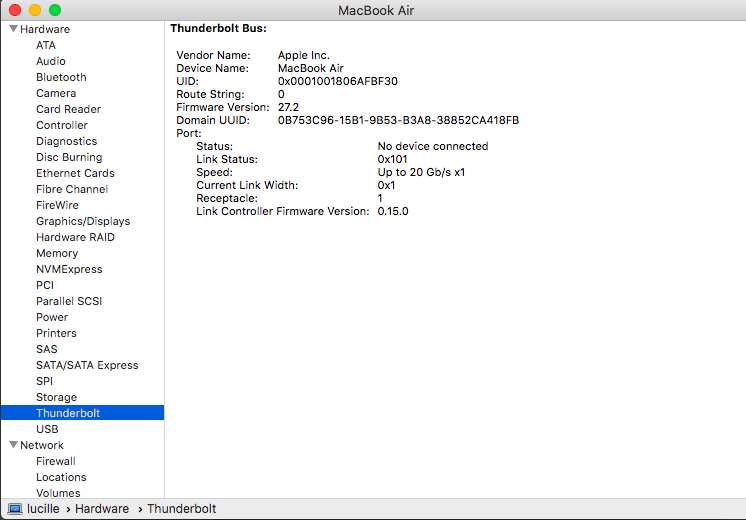746x520 pixels.
Task: Click the green zoom window button
Action: [55, 10]
